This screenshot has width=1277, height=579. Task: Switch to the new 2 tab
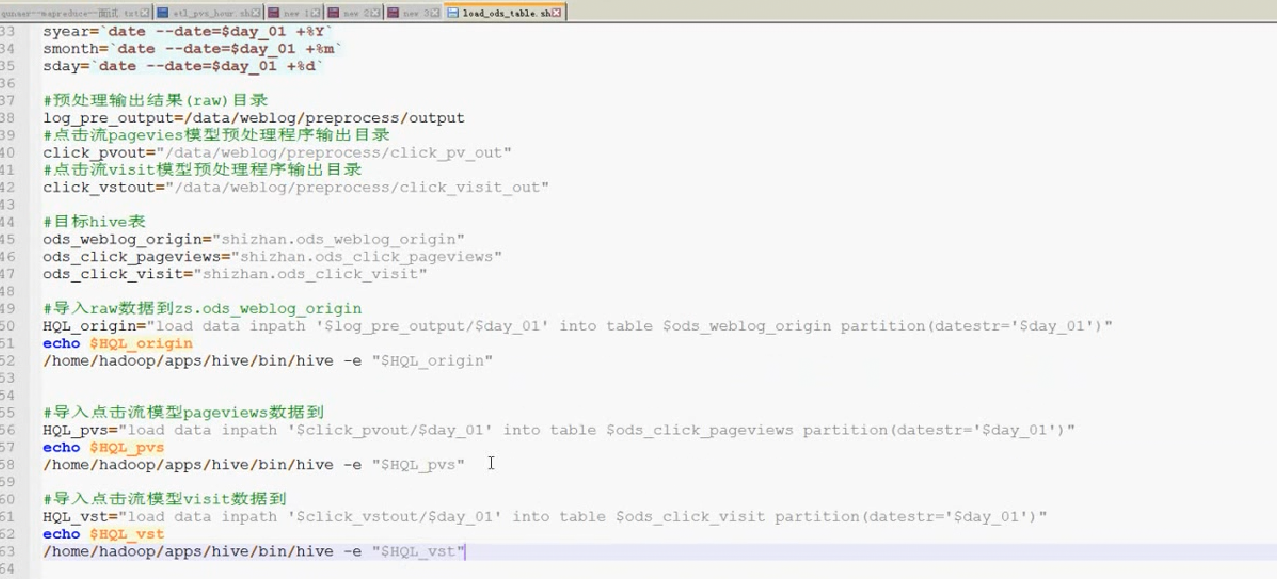click(x=354, y=13)
